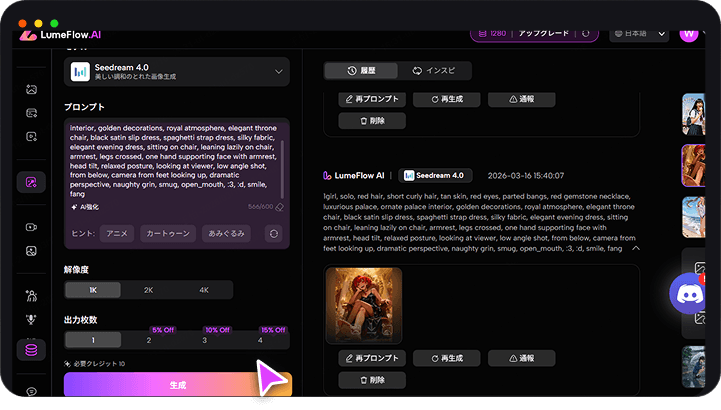The height and width of the screenshot is (410, 721).
Task: Set output count to 3
Action: point(204,340)
